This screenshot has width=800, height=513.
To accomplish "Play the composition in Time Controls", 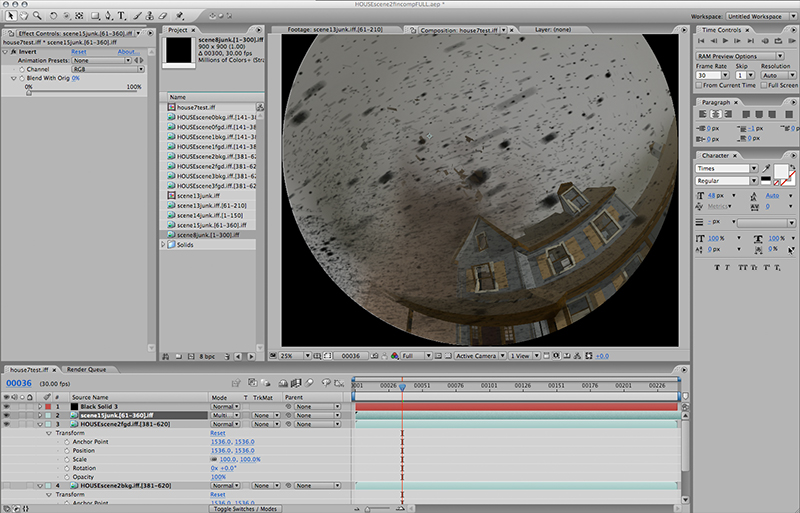I will (726, 40).
